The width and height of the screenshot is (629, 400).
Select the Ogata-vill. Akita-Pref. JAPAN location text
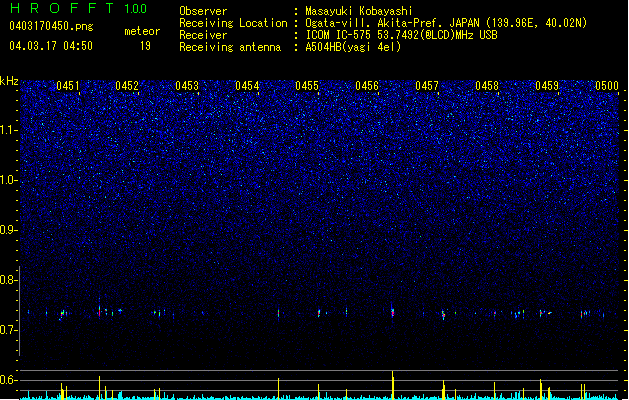pyautogui.click(x=392, y=23)
